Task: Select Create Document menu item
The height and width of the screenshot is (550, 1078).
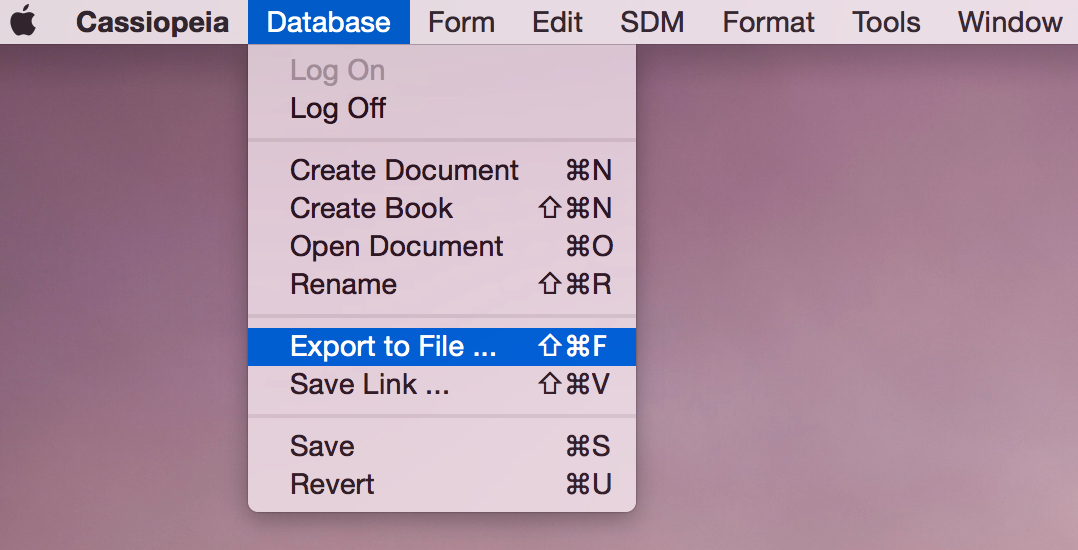Action: click(441, 170)
